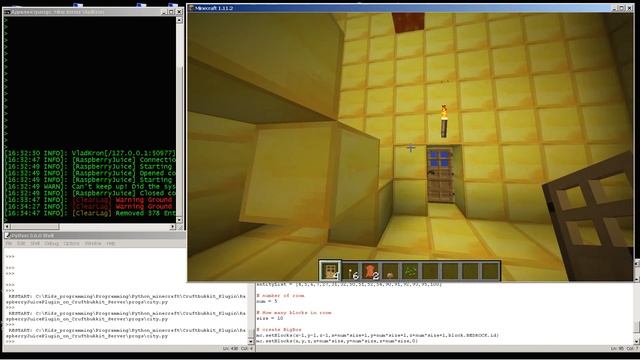640x360 pixels.
Task: Click the entityList line at editor top
Action: point(349,284)
